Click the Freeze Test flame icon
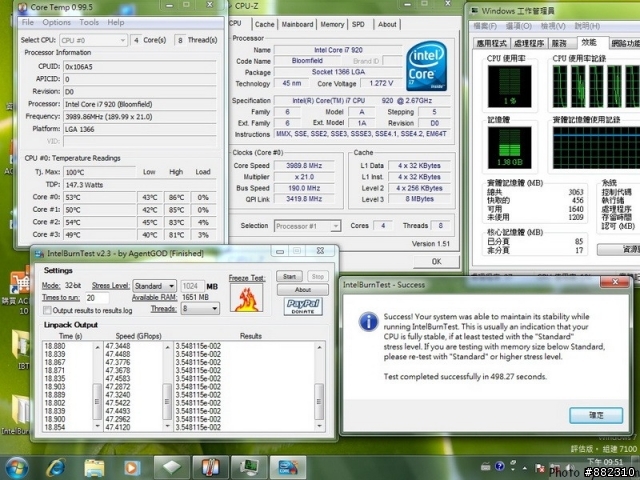 tap(247, 298)
